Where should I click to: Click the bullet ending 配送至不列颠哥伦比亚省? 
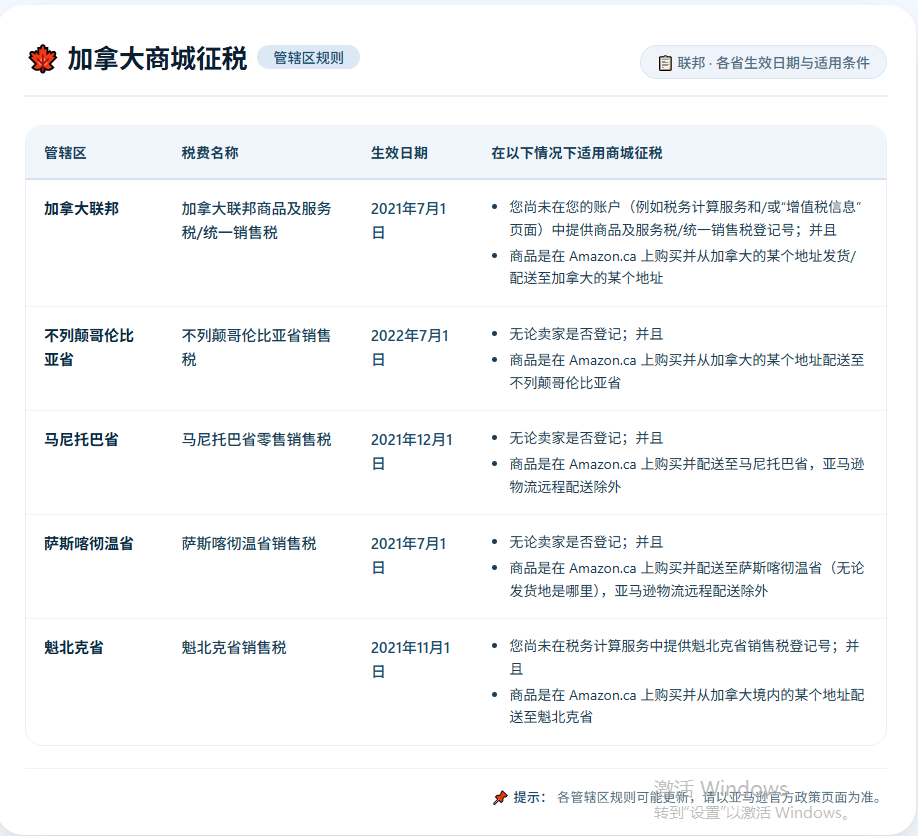687,371
